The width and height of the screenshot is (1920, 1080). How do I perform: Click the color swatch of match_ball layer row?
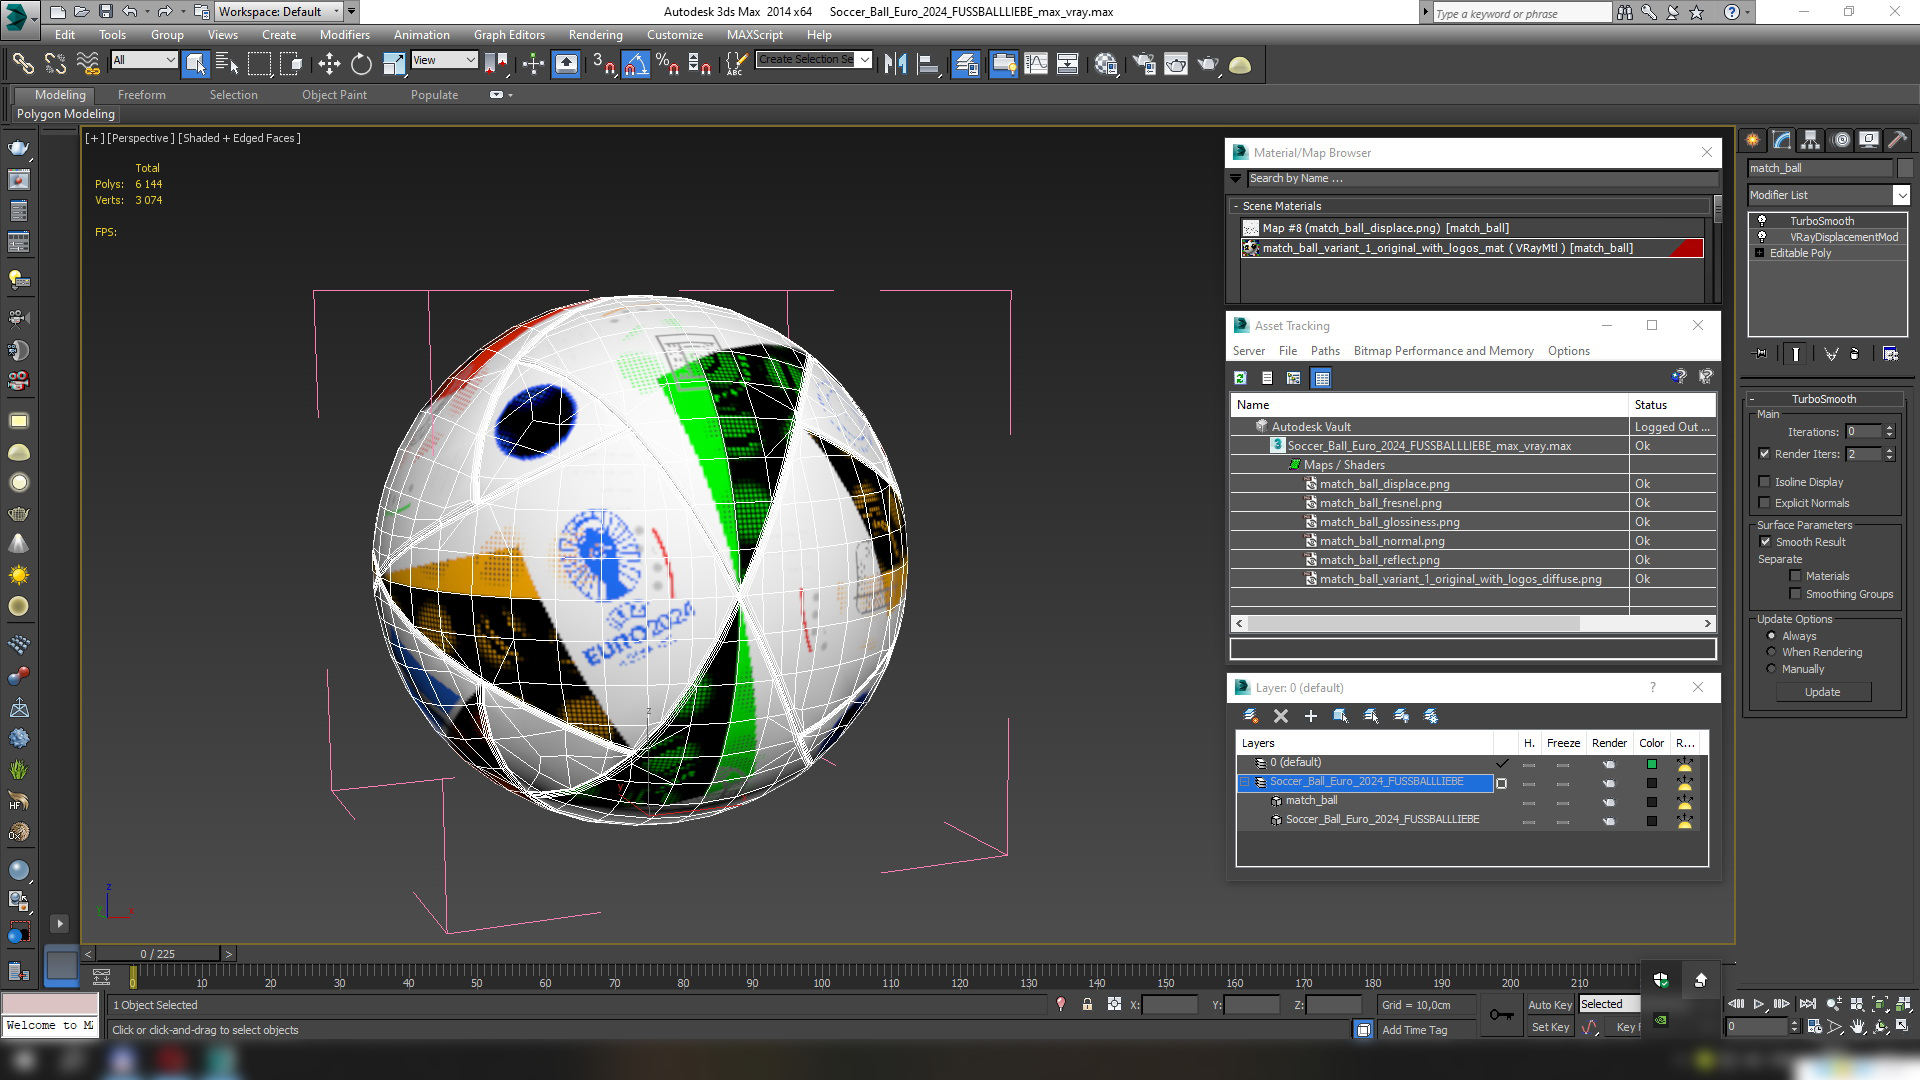tap(1652, 802)
